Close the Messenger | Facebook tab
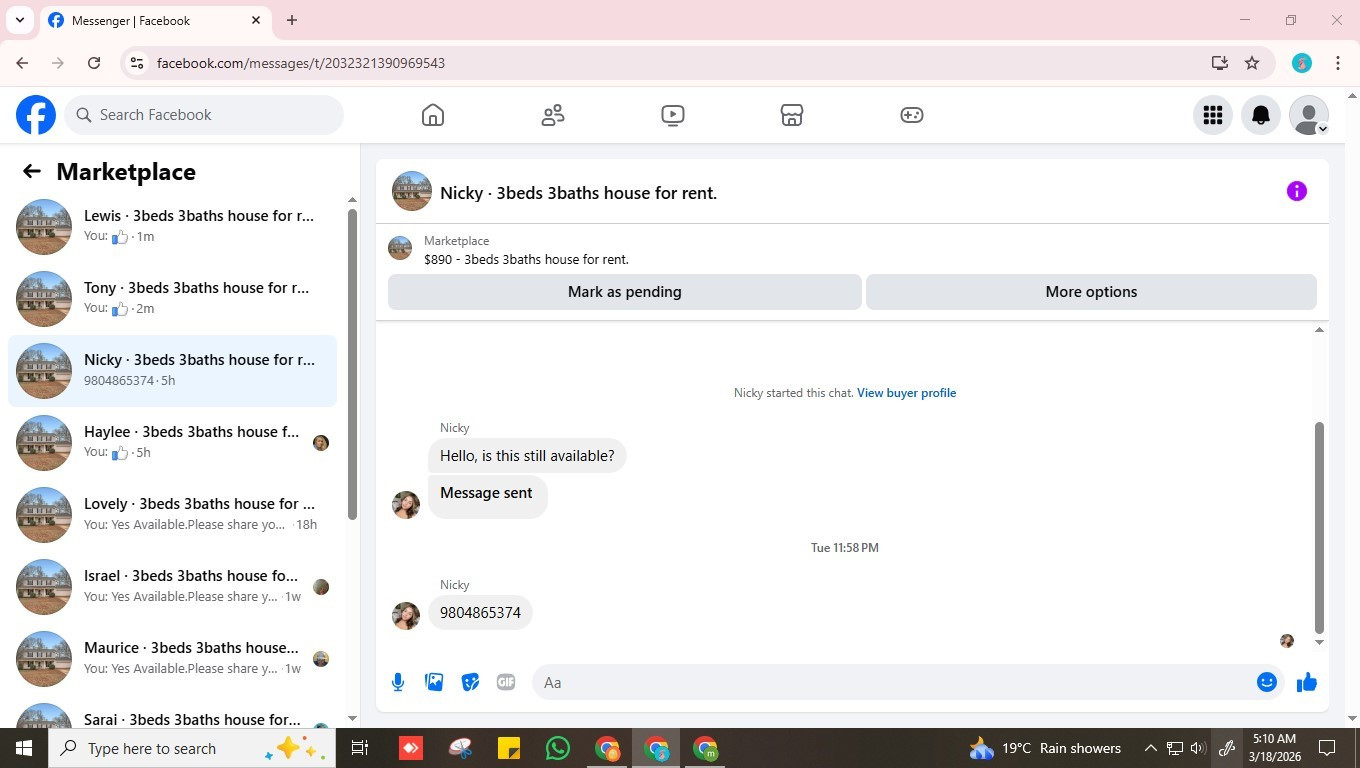 pyautogui.click(x=256, y=20)
